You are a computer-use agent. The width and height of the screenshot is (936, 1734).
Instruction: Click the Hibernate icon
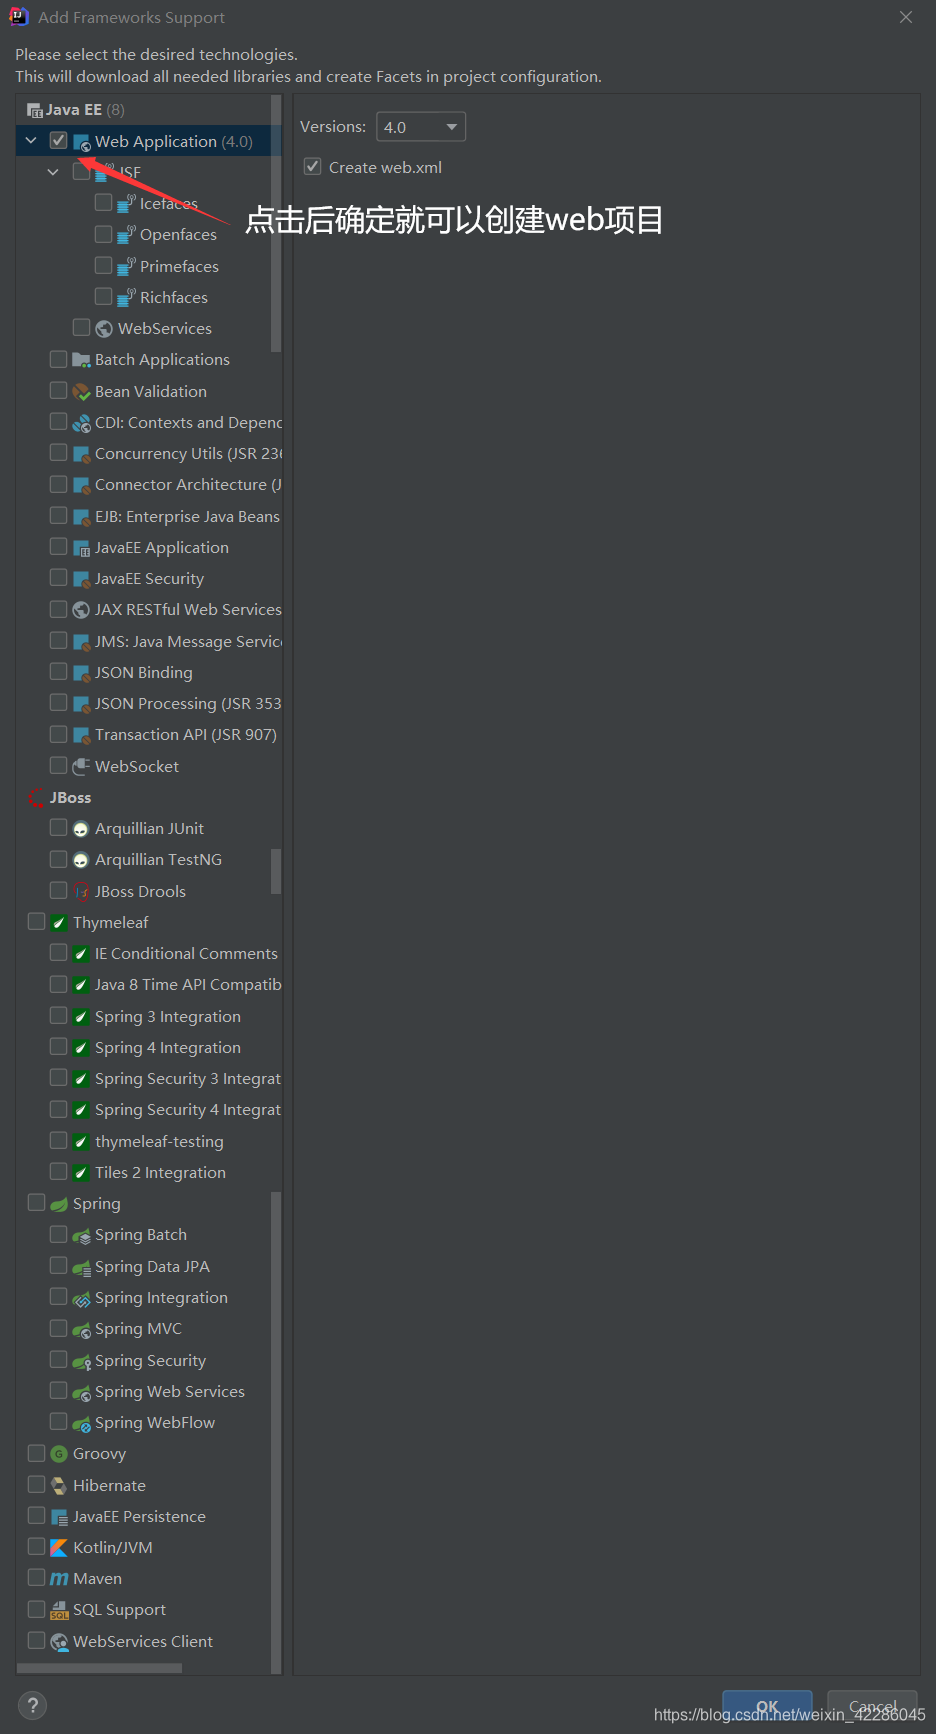pyautogui.click(x=59, y=1486)
